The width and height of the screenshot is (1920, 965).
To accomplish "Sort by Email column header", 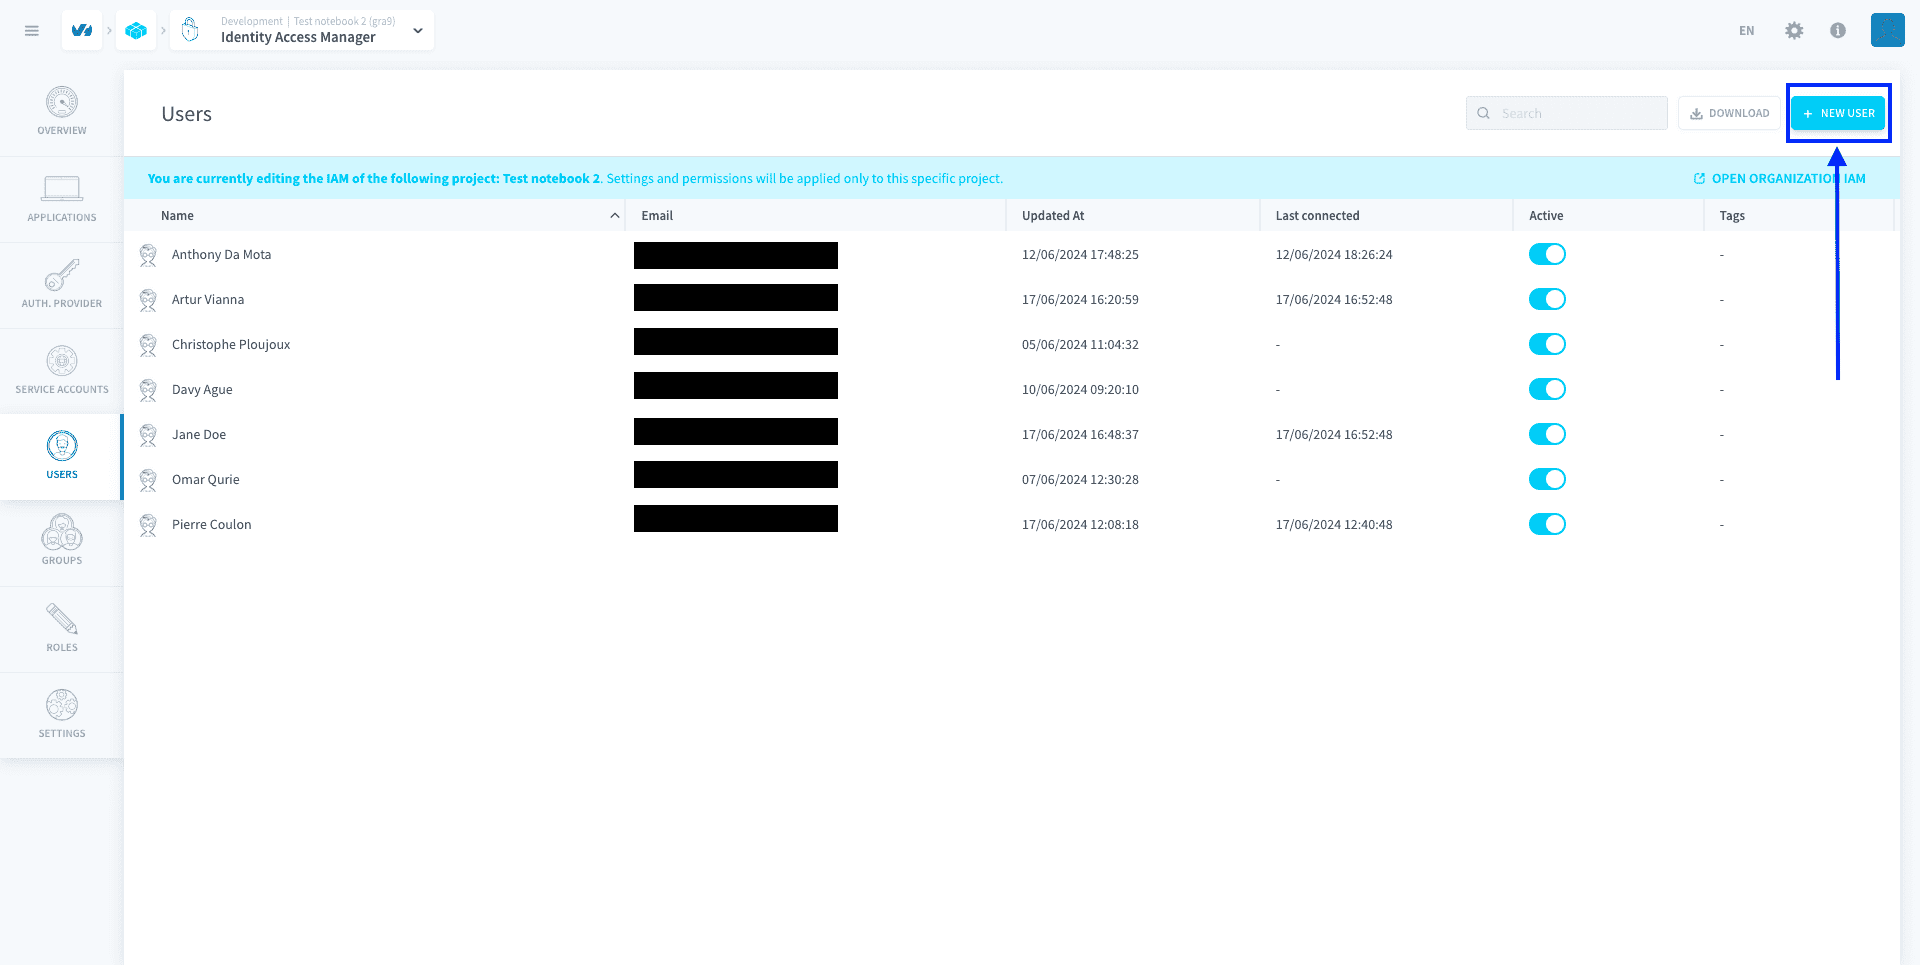I will point(657,216).
